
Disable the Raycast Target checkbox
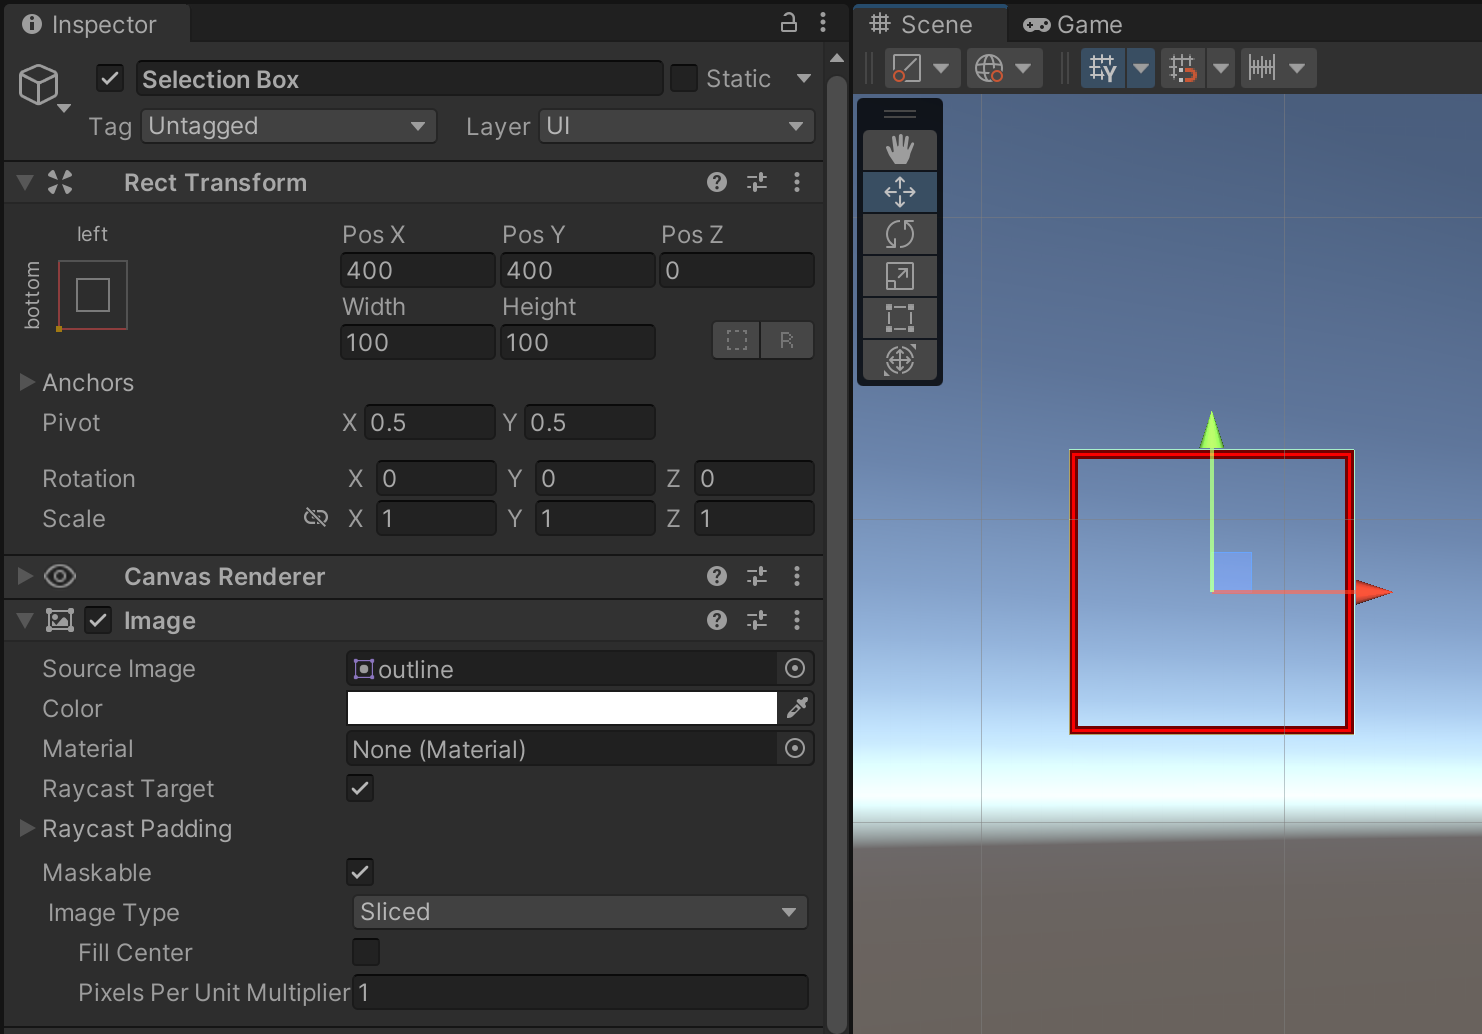[360, 788]
